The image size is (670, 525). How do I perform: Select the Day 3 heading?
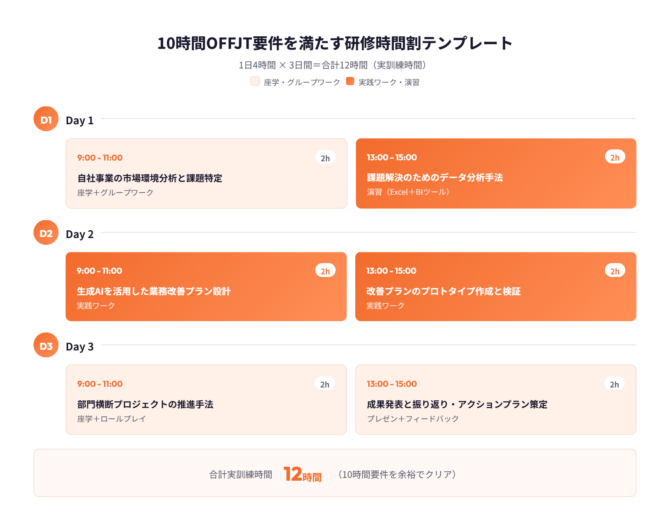[80, 347]
